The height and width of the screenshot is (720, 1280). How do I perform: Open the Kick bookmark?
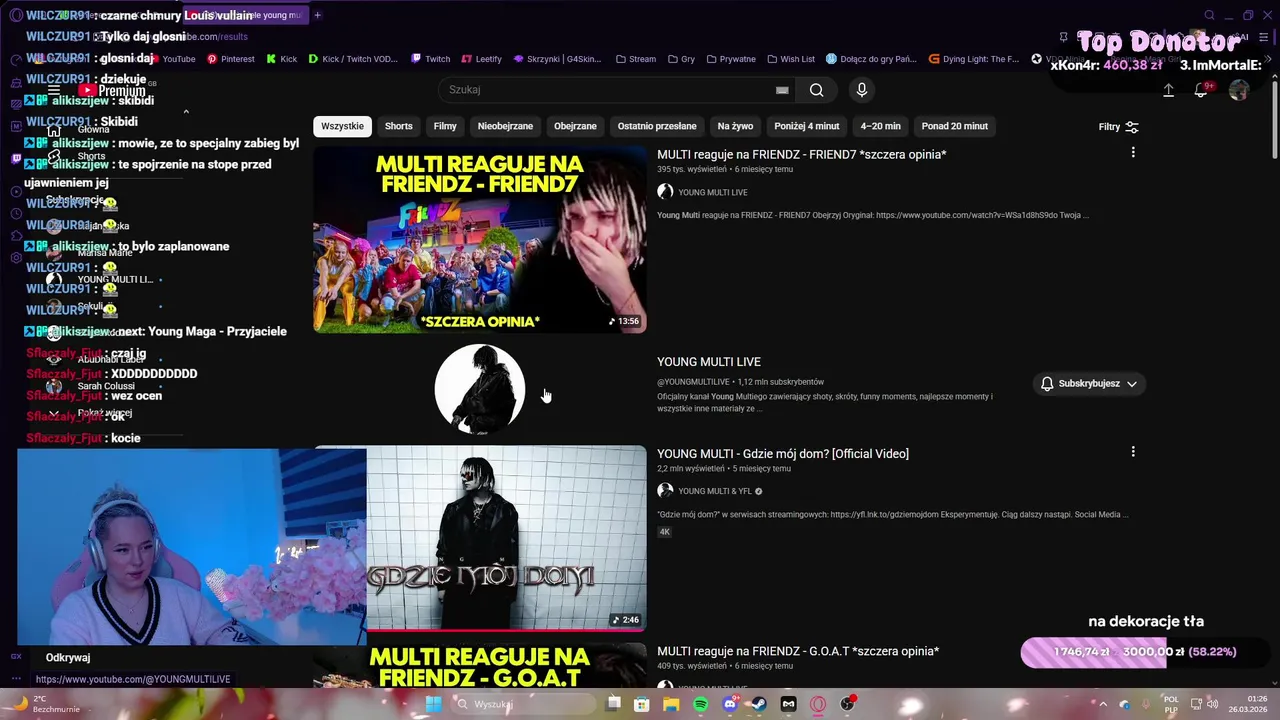click(281, 59)
